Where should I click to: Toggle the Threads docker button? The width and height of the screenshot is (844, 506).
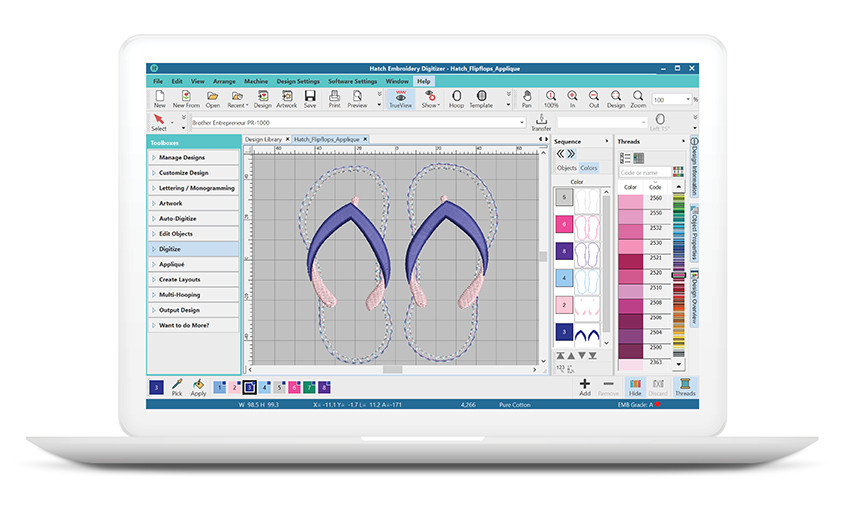685,387
